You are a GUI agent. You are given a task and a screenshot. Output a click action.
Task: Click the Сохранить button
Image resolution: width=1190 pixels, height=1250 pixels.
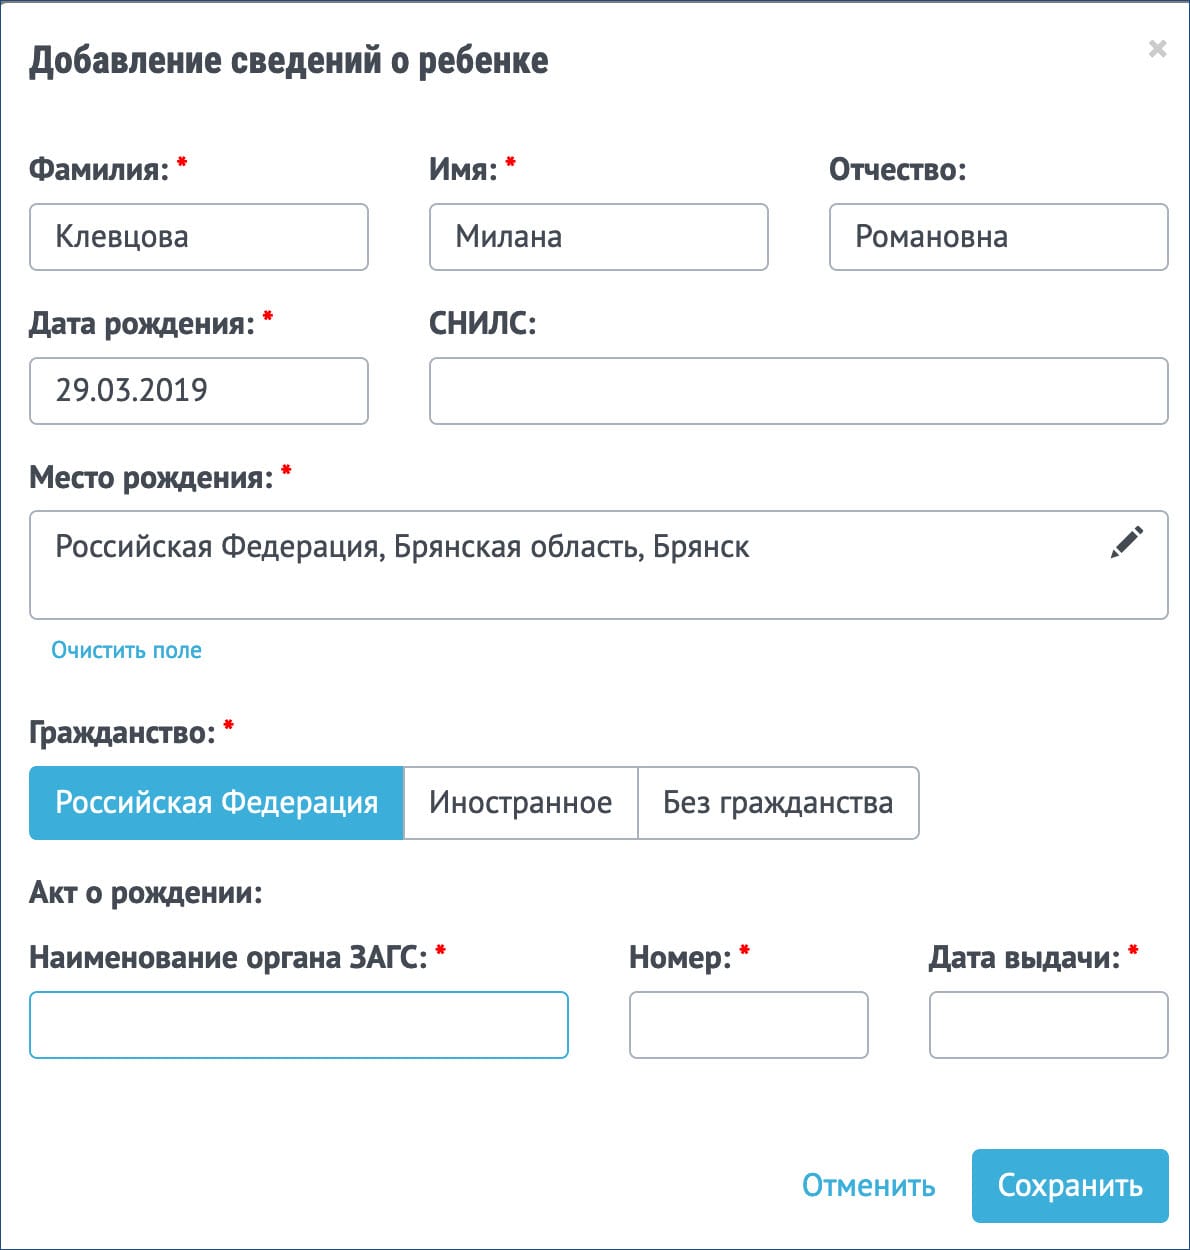point(1069,1185)
